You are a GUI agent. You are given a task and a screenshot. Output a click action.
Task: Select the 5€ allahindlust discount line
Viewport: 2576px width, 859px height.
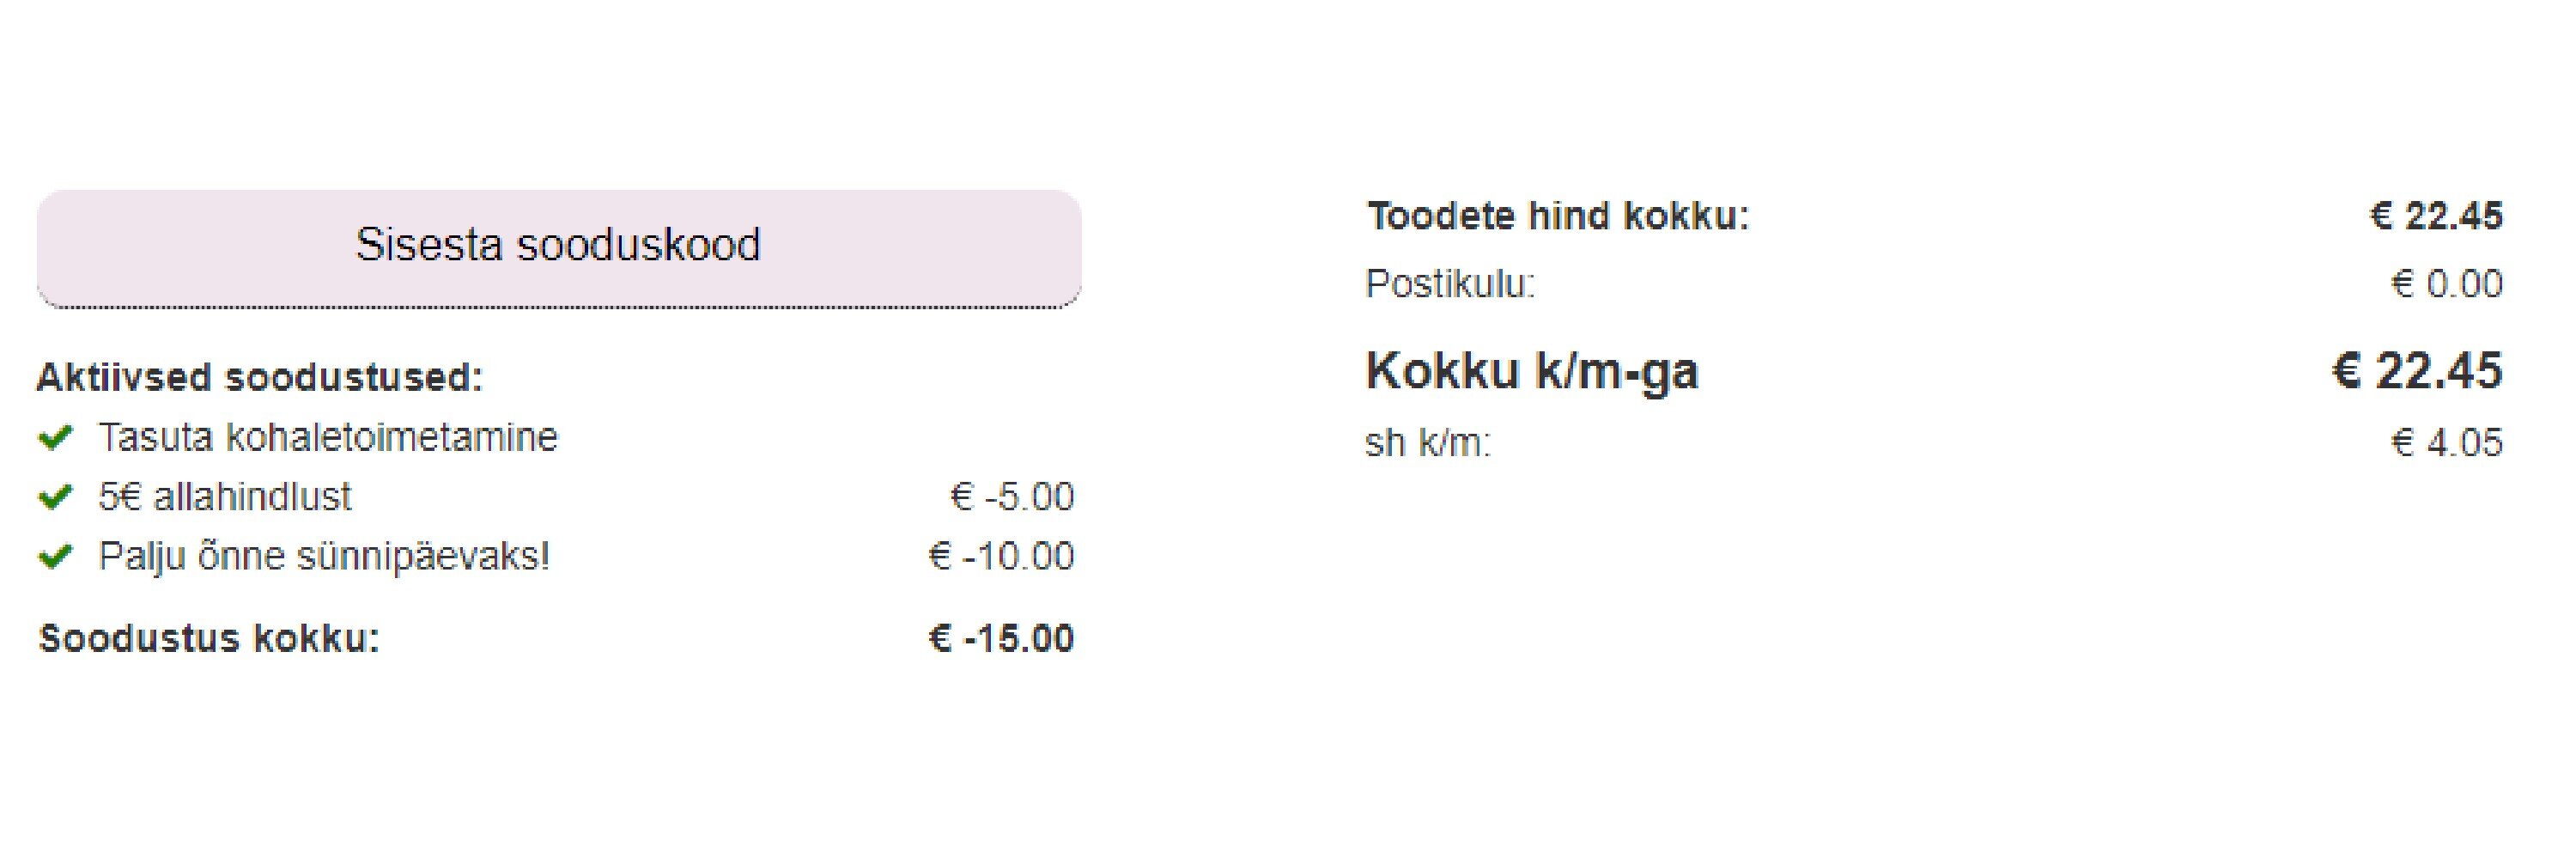pos(225,497)
